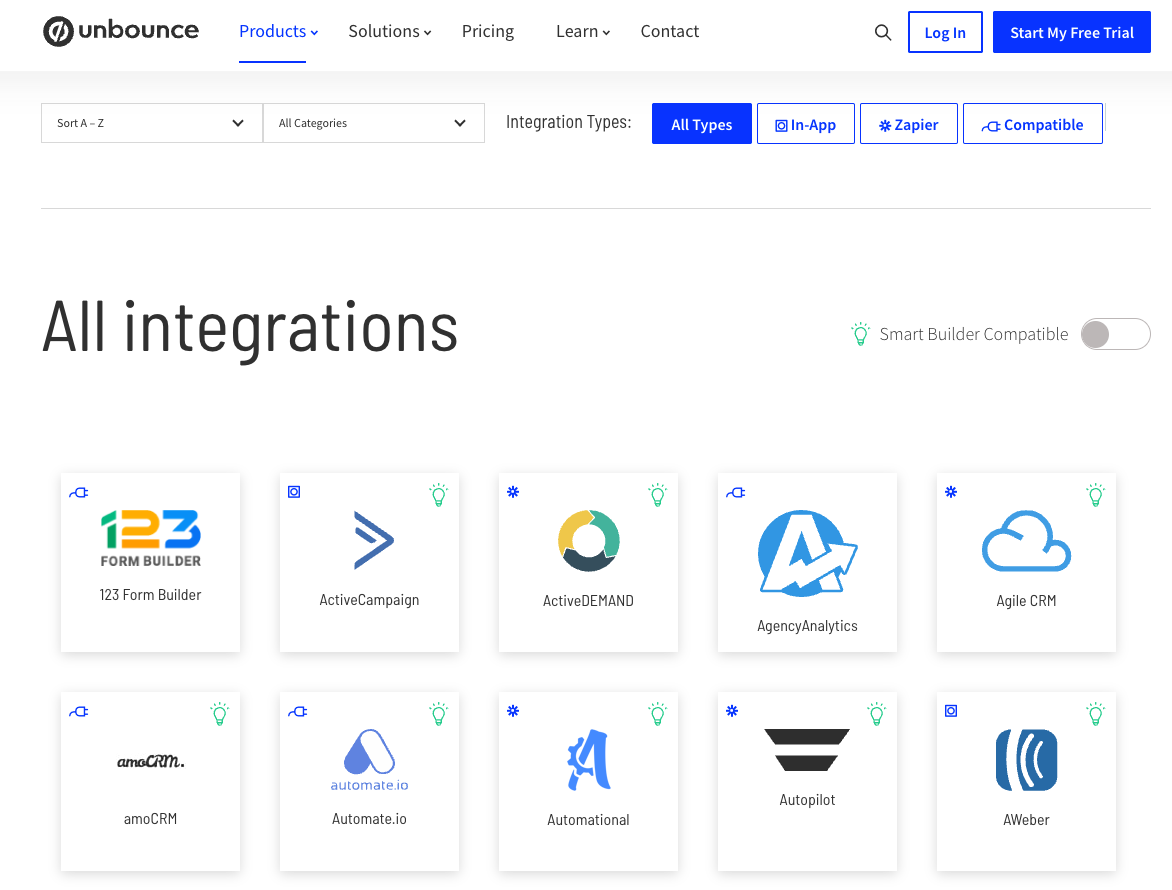Click lightbulb icon on Autopilot card

point(877,714)
